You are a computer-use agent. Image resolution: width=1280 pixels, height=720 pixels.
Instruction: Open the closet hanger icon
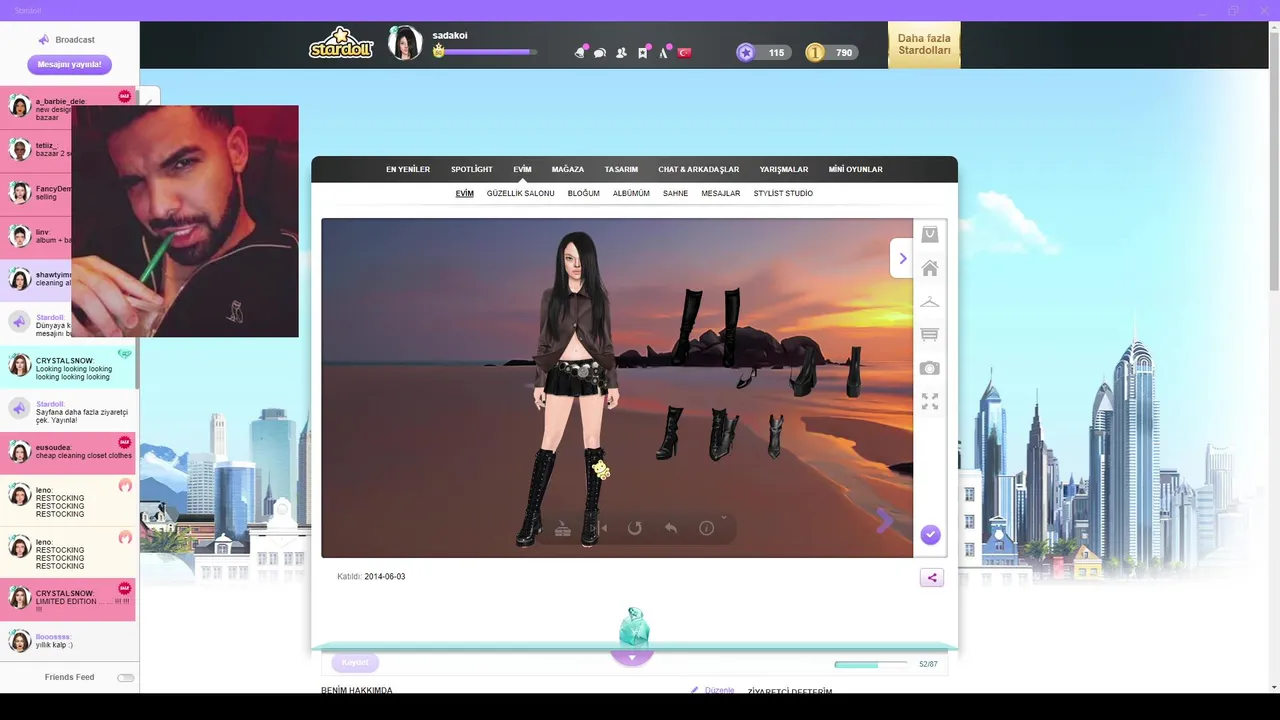[930, 302]
